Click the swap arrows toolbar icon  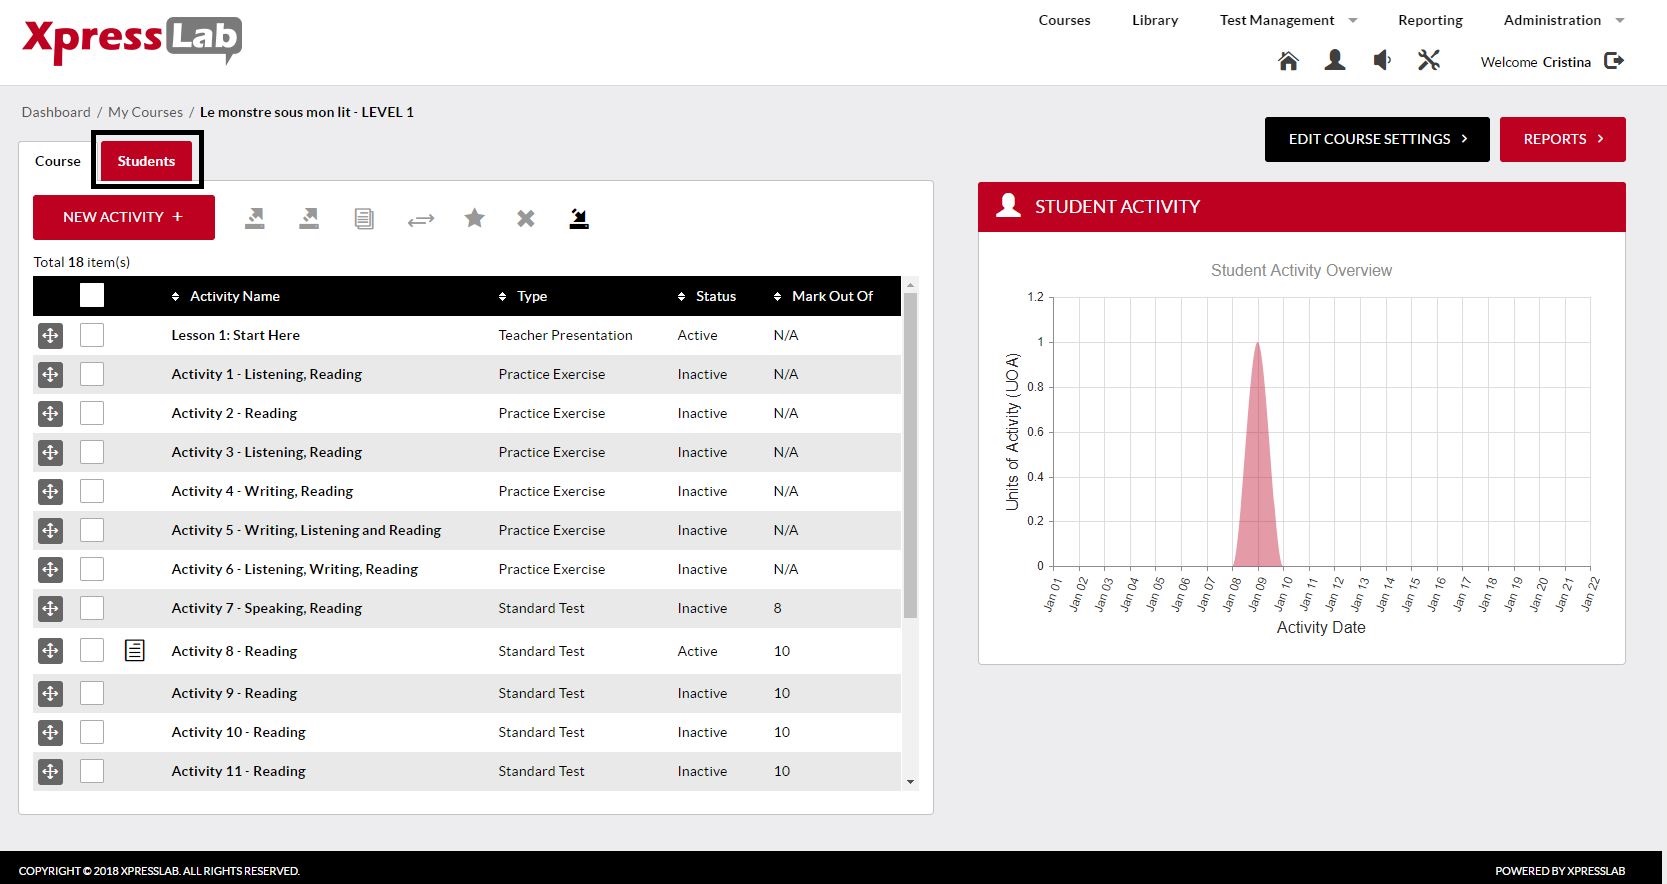pos(421,219)
